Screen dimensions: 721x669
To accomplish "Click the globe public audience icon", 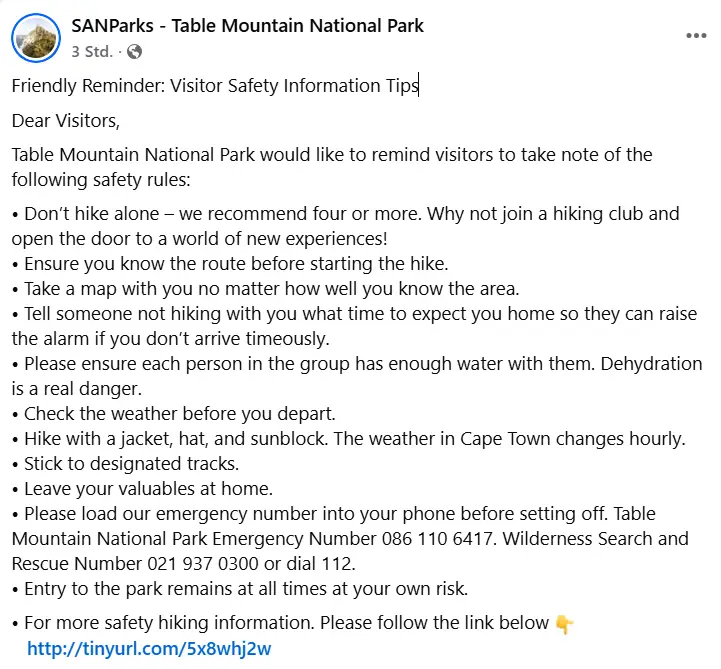I will coord(134,51).
